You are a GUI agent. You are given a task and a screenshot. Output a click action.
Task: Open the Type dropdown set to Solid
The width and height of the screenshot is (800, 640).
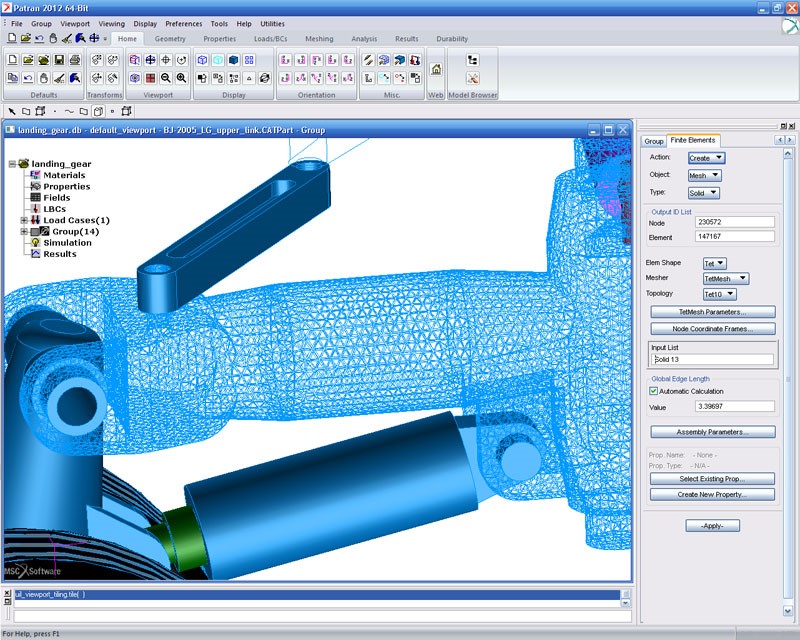704,193
